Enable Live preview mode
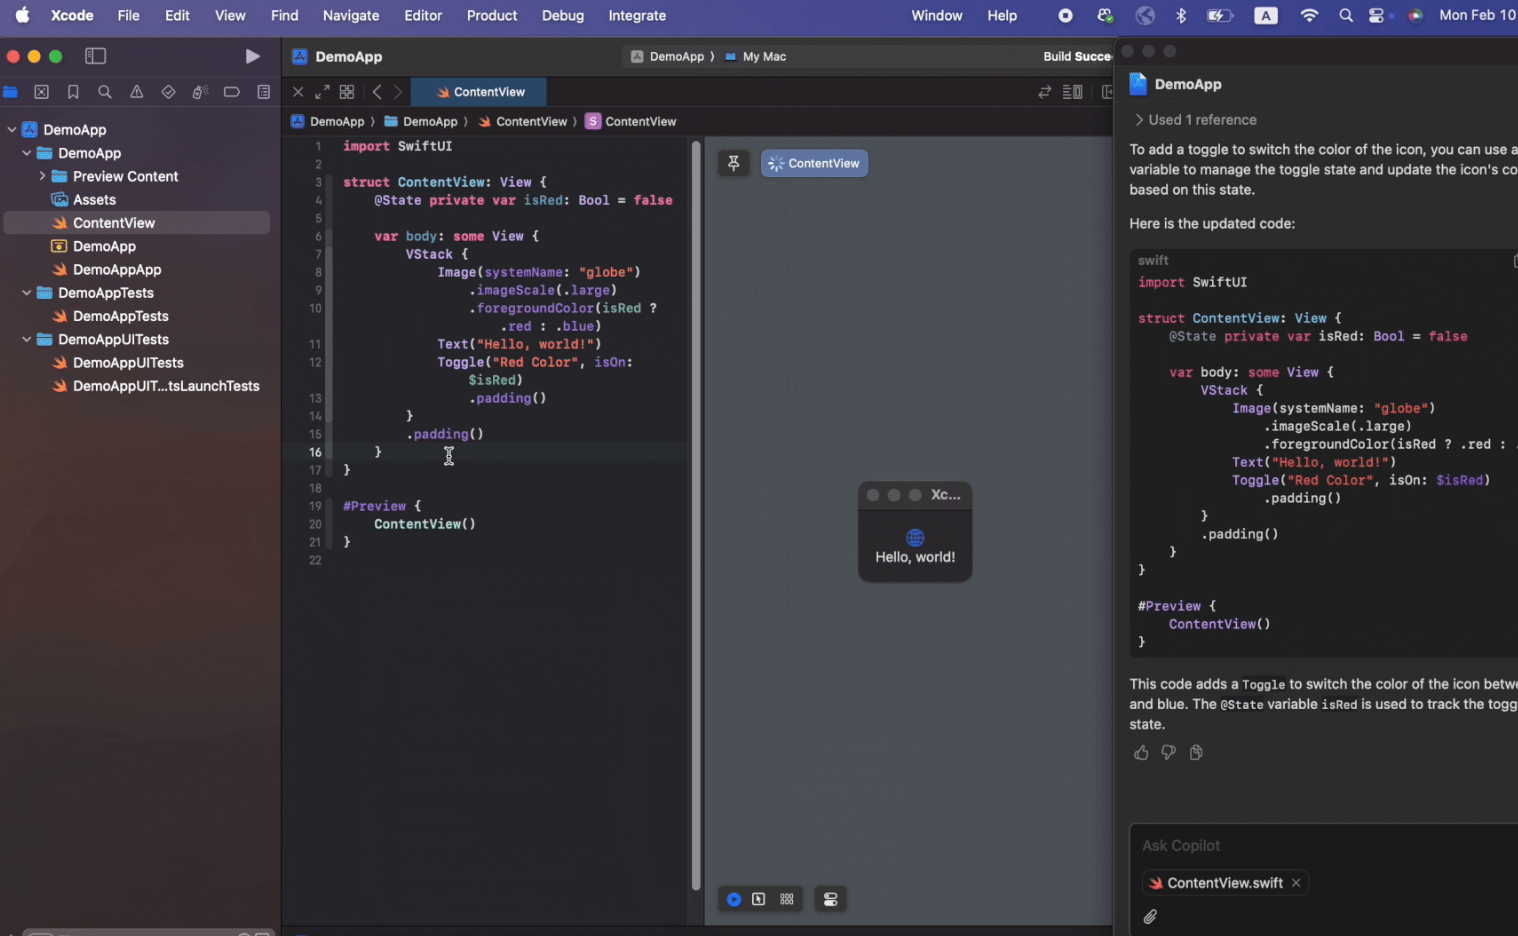This screenshot has width=1518, height=936. [734, 900]
